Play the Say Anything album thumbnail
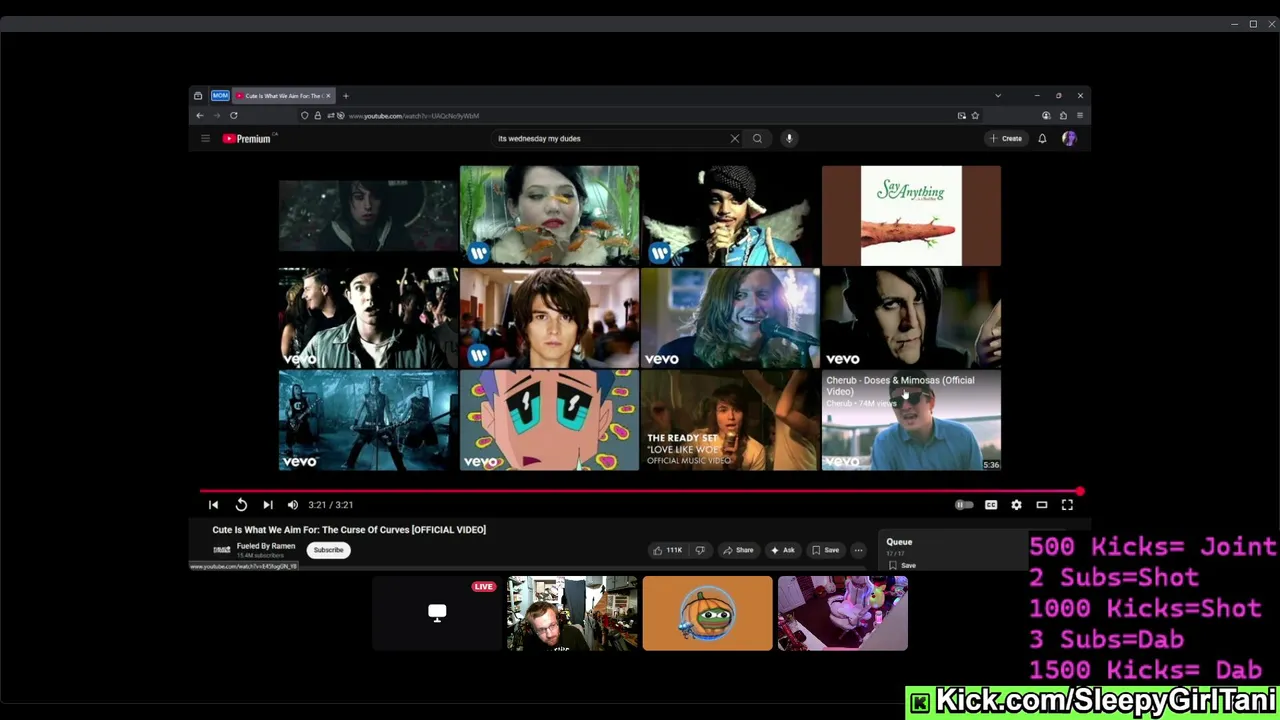Screen dimensions: 1280x720 pos(911,216)
